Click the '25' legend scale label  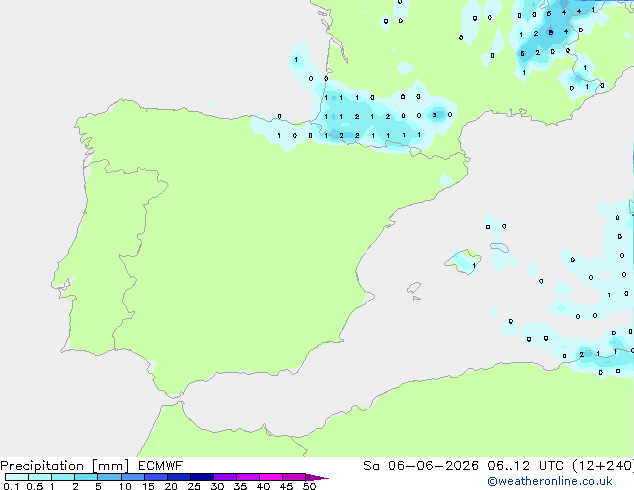194,486
